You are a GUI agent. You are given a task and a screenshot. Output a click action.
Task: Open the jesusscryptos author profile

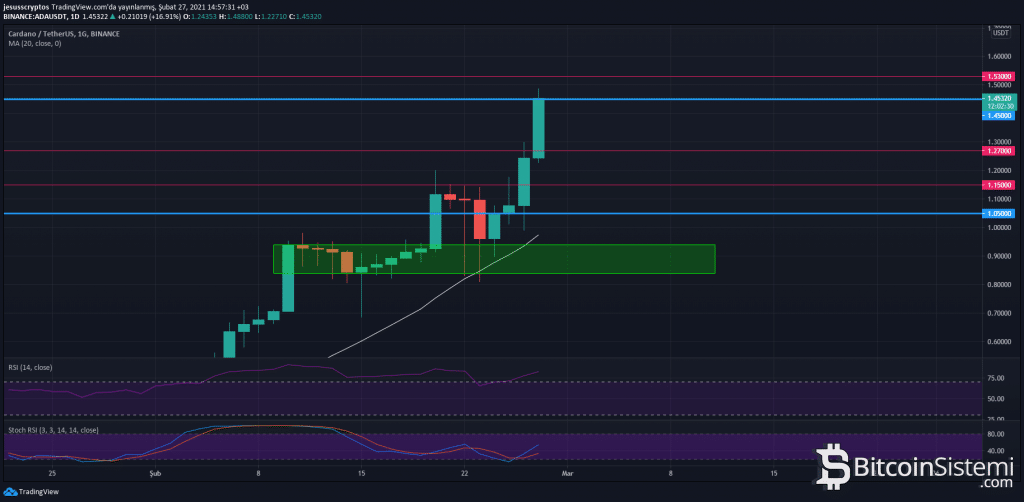(28, 6)
